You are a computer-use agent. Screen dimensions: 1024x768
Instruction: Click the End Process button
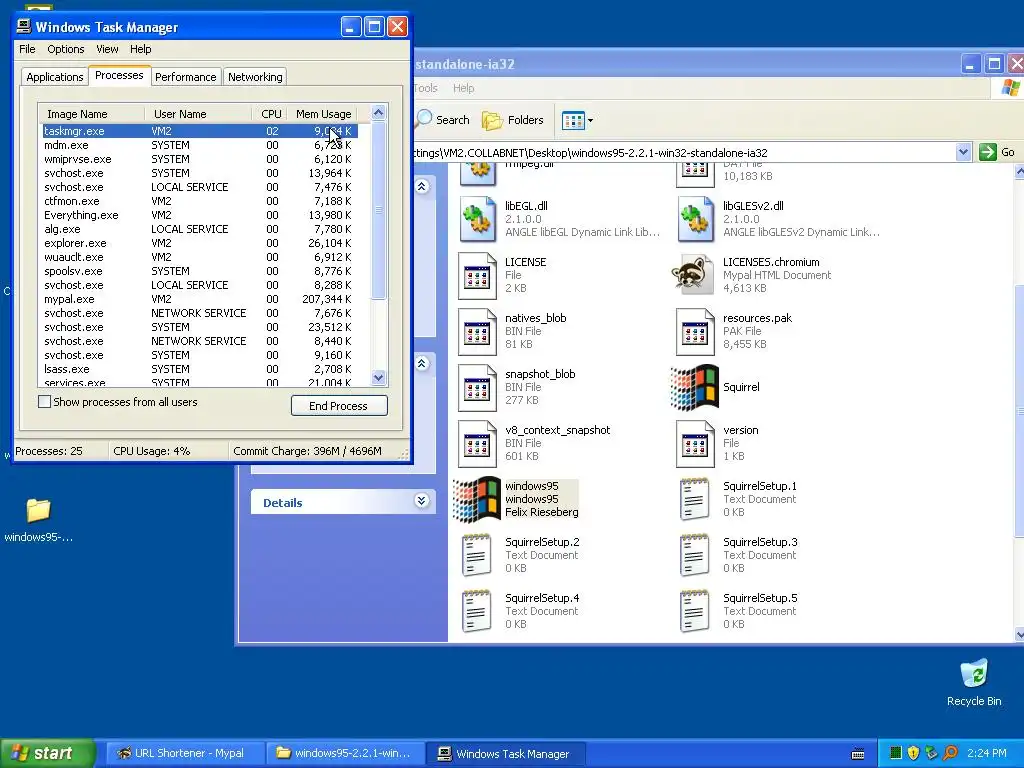[x=339, y=406]
